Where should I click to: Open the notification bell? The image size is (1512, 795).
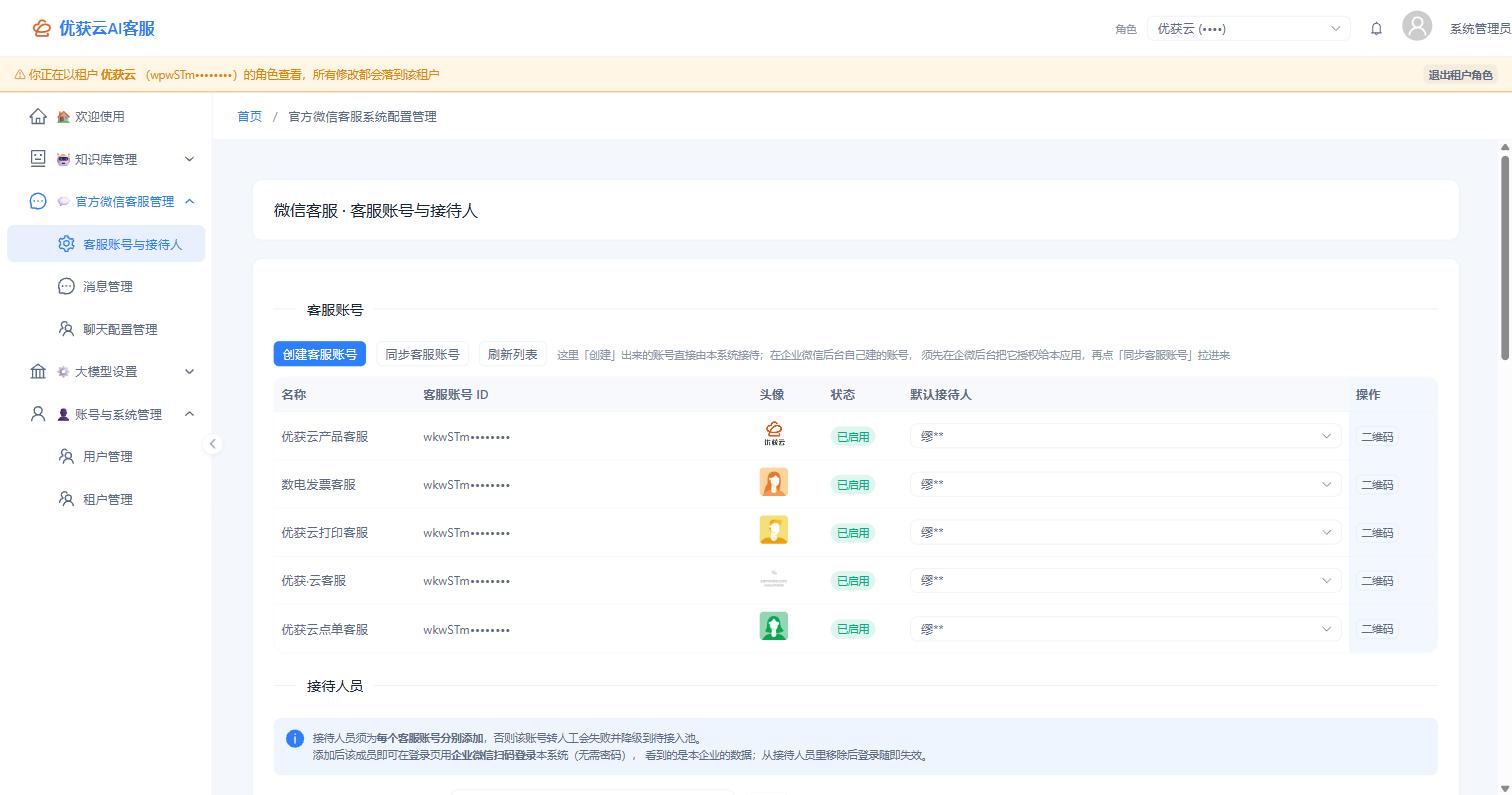[1376, 28]
